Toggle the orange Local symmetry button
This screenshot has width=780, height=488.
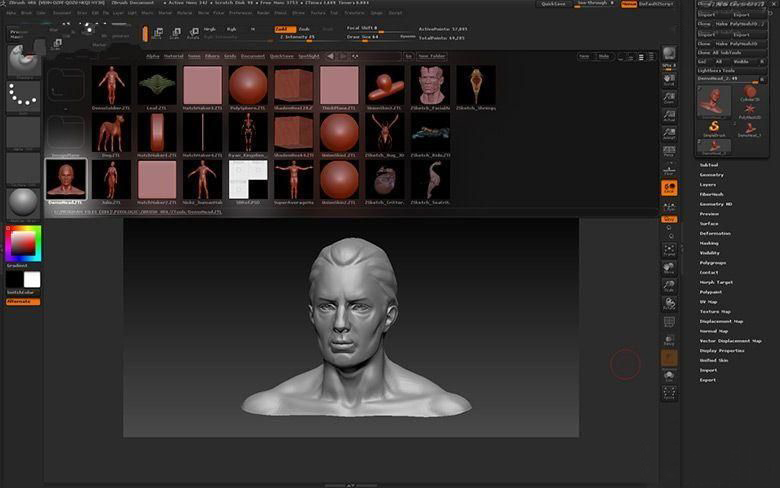tap(669, 188)
